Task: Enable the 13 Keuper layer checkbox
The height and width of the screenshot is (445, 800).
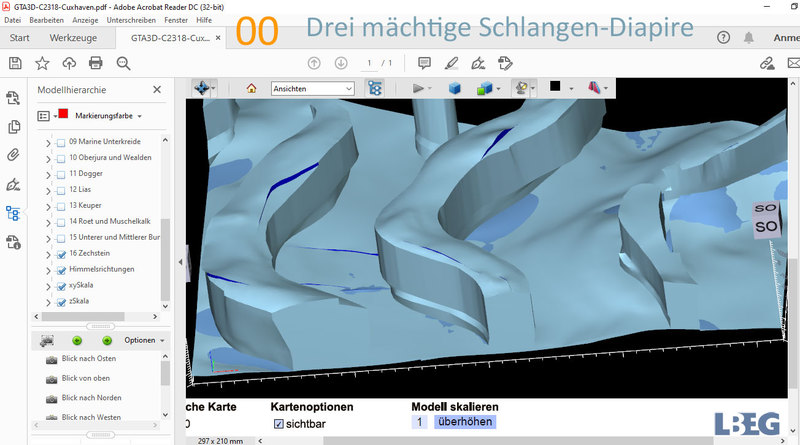Action: (61, 205)
